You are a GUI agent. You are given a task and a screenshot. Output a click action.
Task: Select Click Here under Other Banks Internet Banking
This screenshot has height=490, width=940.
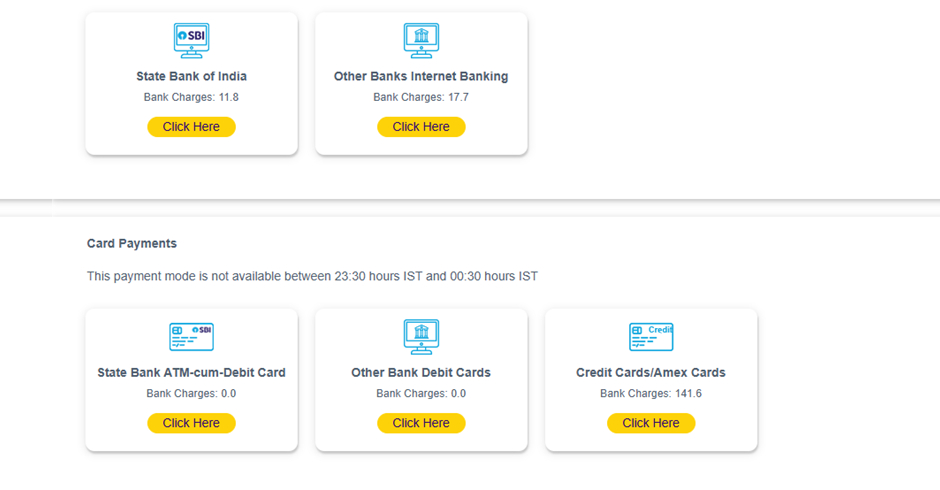coord(421,127)
